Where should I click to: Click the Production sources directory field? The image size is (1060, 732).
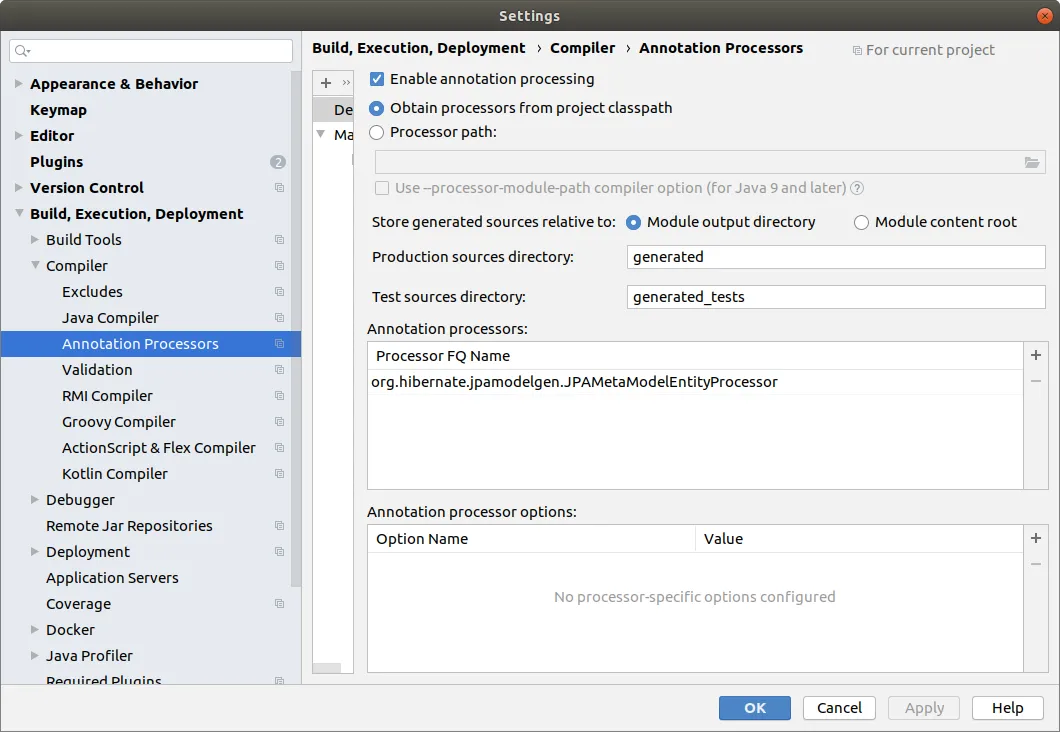tap(836, 257)
